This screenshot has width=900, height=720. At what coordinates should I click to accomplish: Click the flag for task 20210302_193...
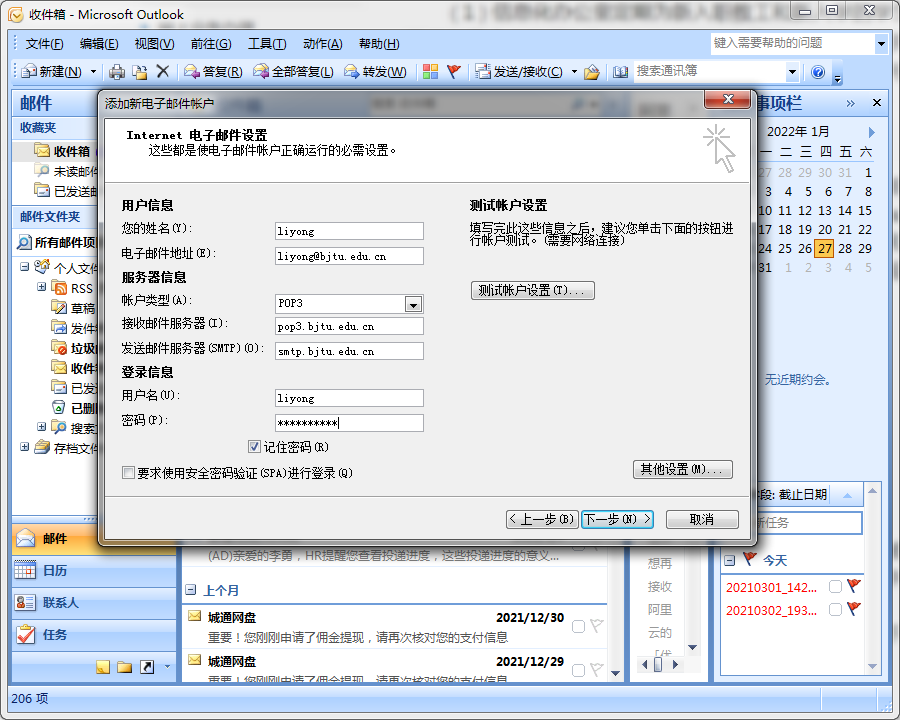point(854,609)
